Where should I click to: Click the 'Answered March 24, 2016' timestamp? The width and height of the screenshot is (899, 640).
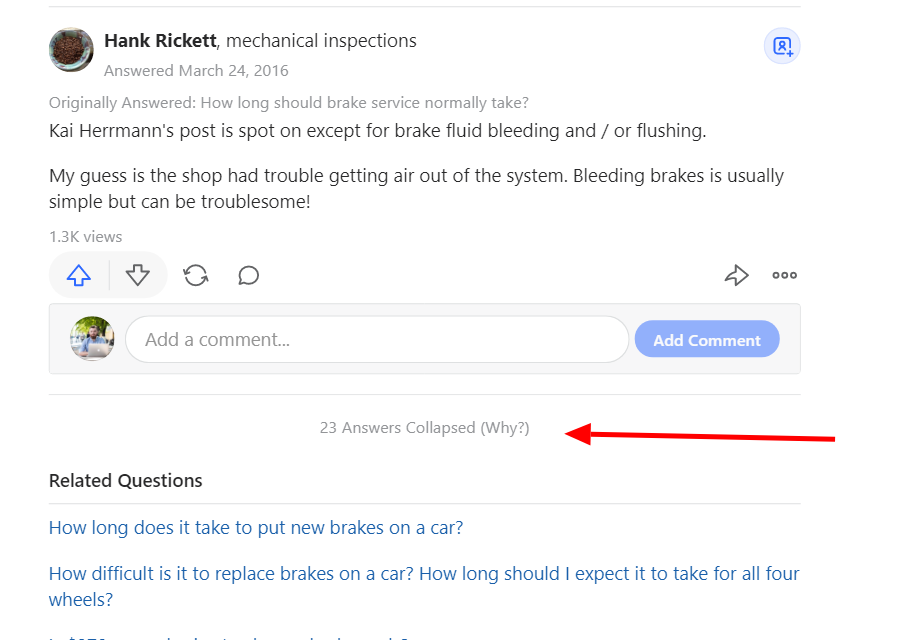(x=196, y=71)
